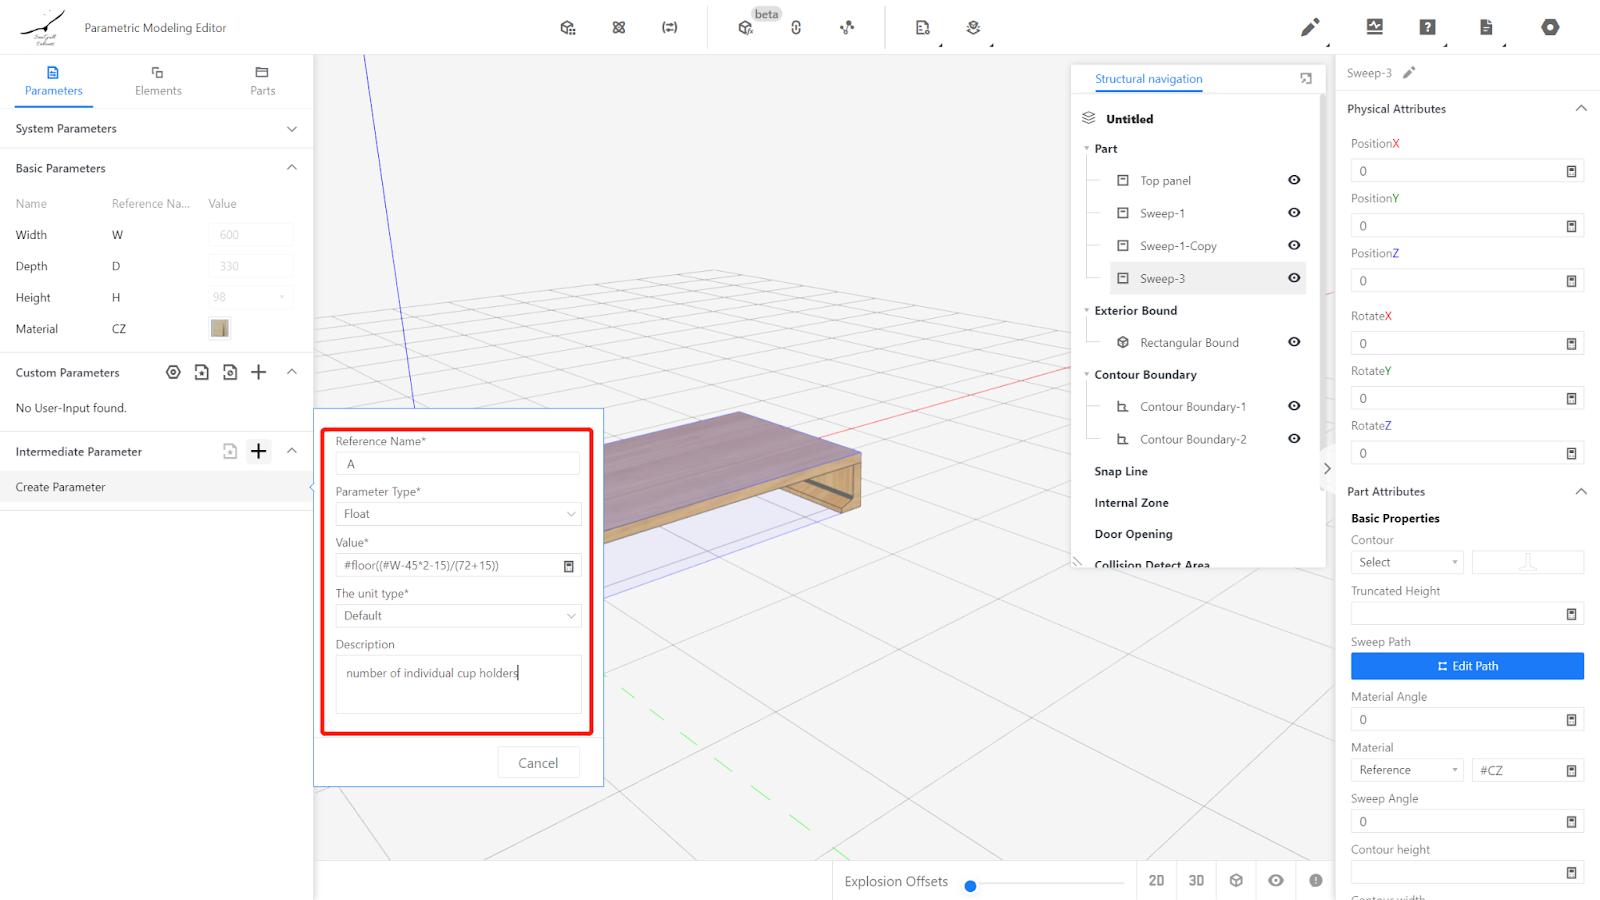The height and width of the screenshot is (900, 1600).
Task: Click the Material color swatch
Action: point(220,329)
